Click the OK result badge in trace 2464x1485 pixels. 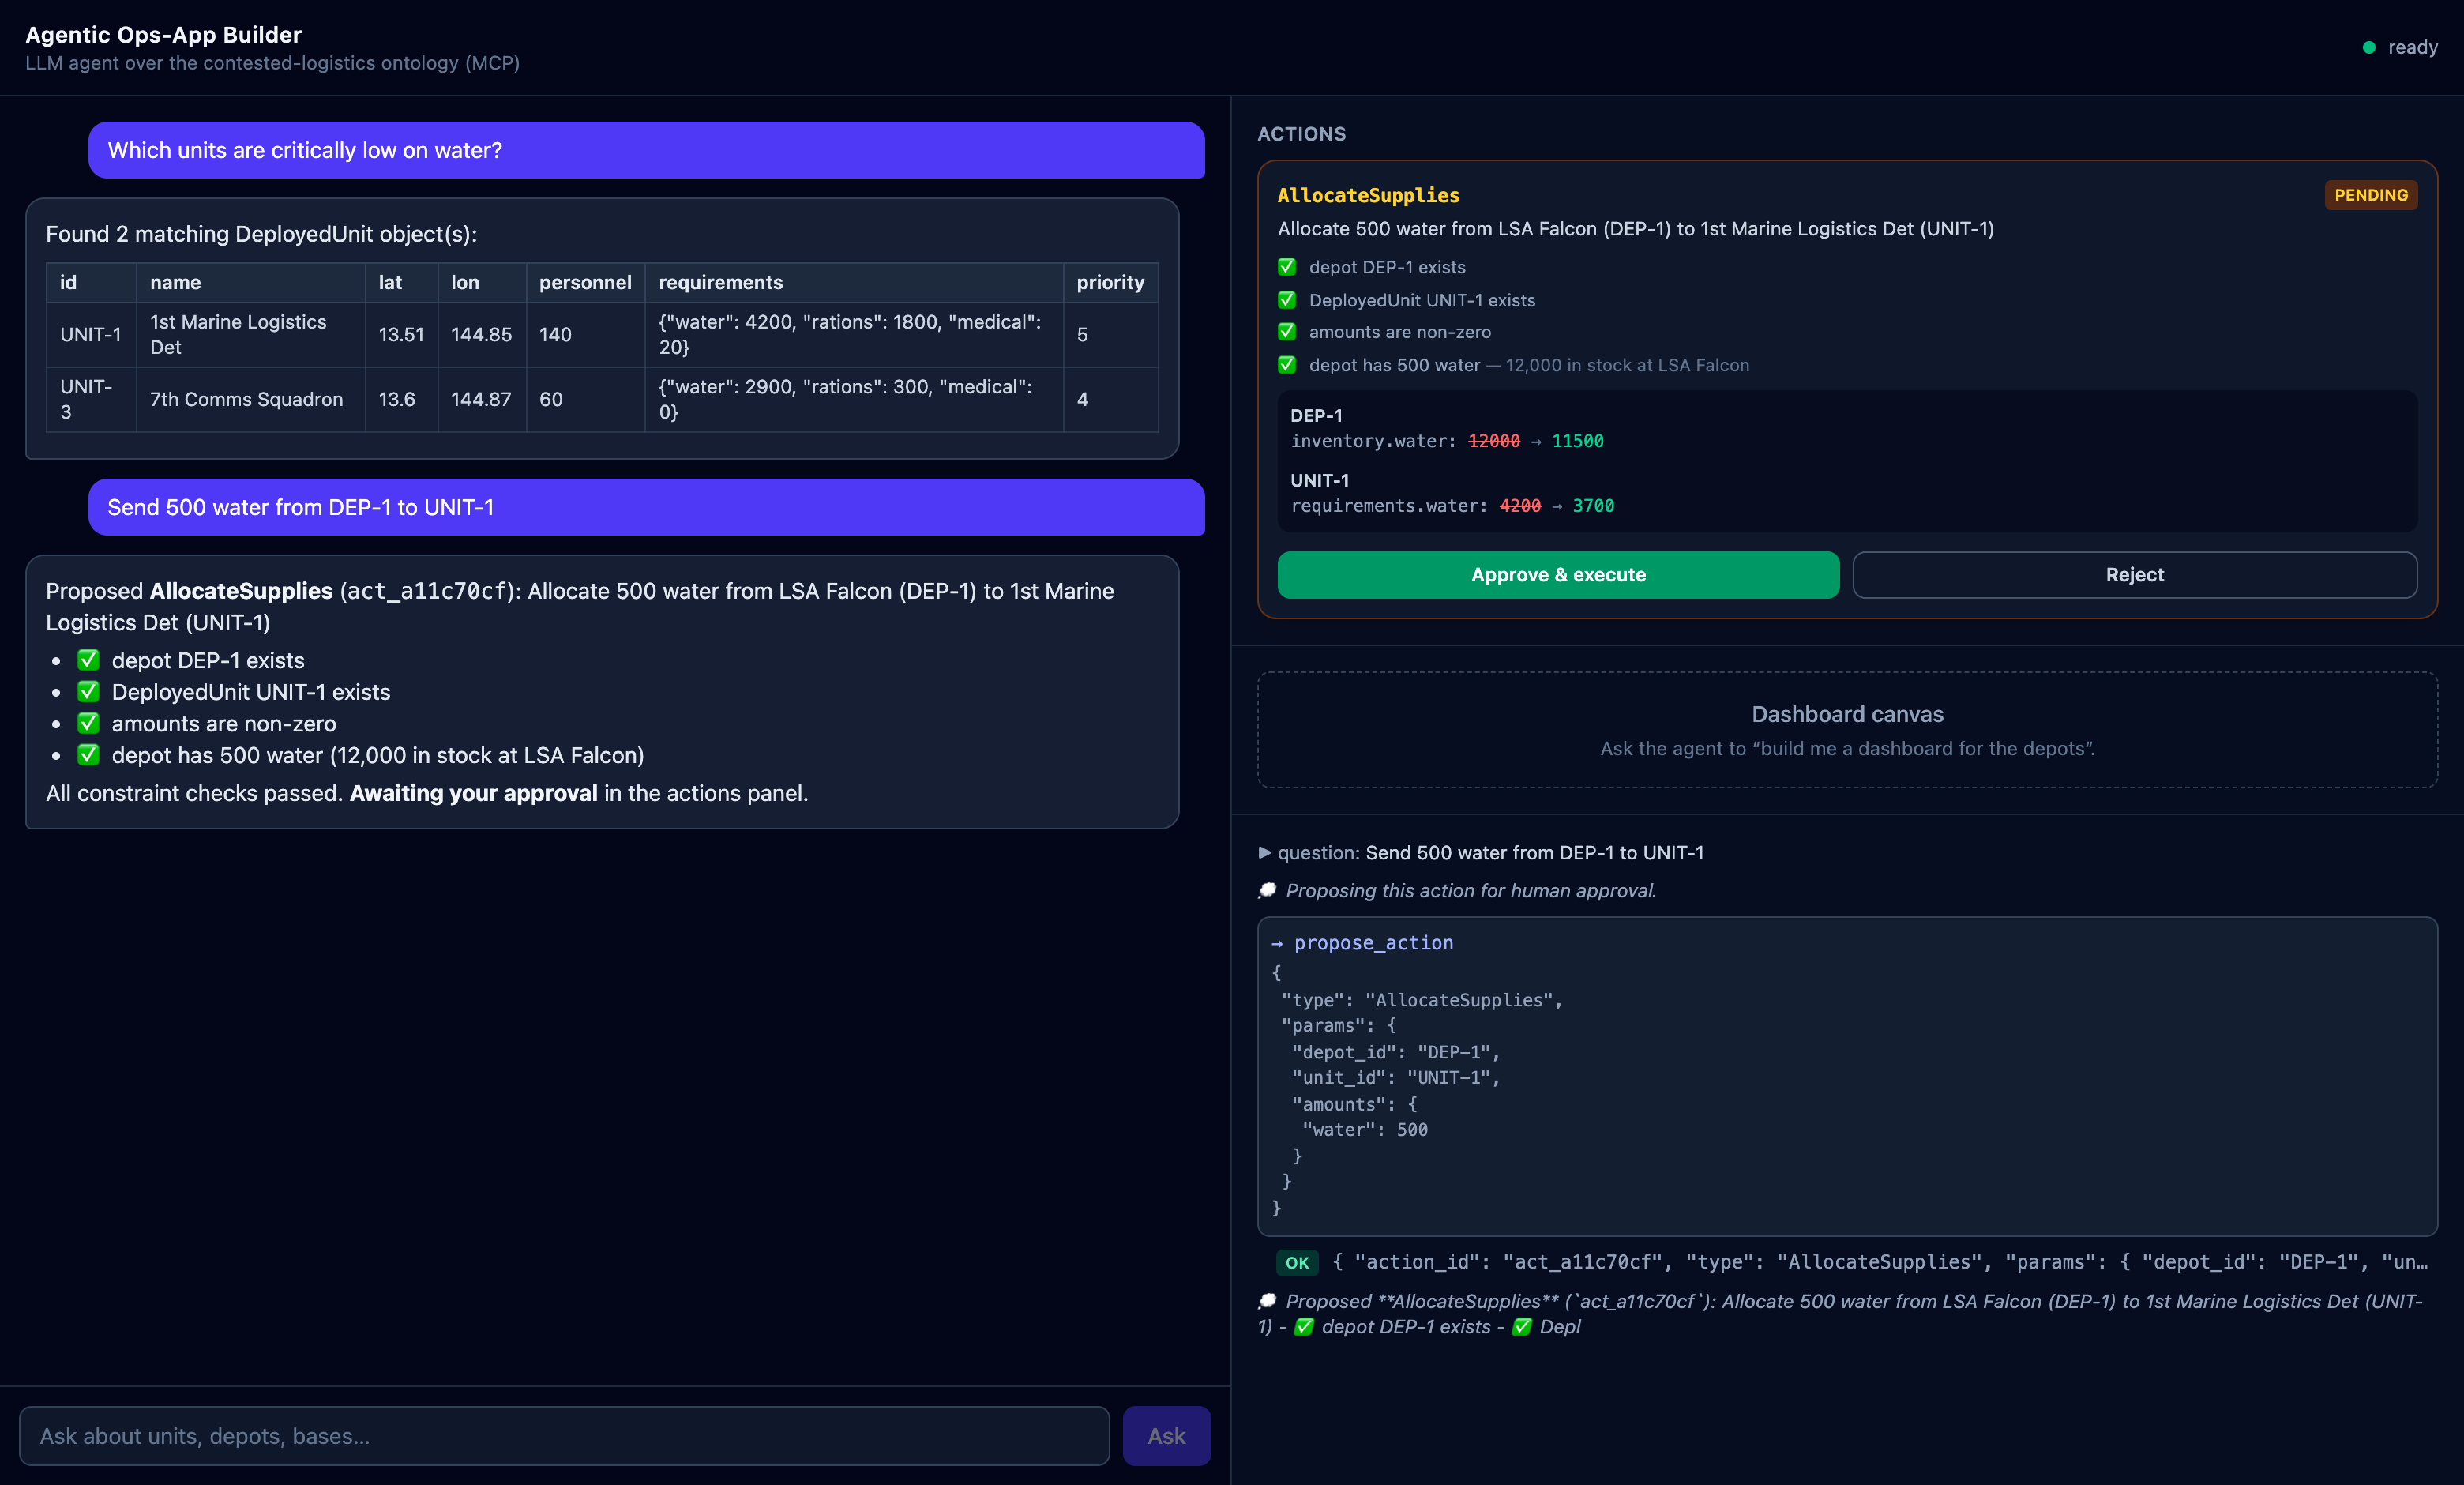pos(1297,1263)
